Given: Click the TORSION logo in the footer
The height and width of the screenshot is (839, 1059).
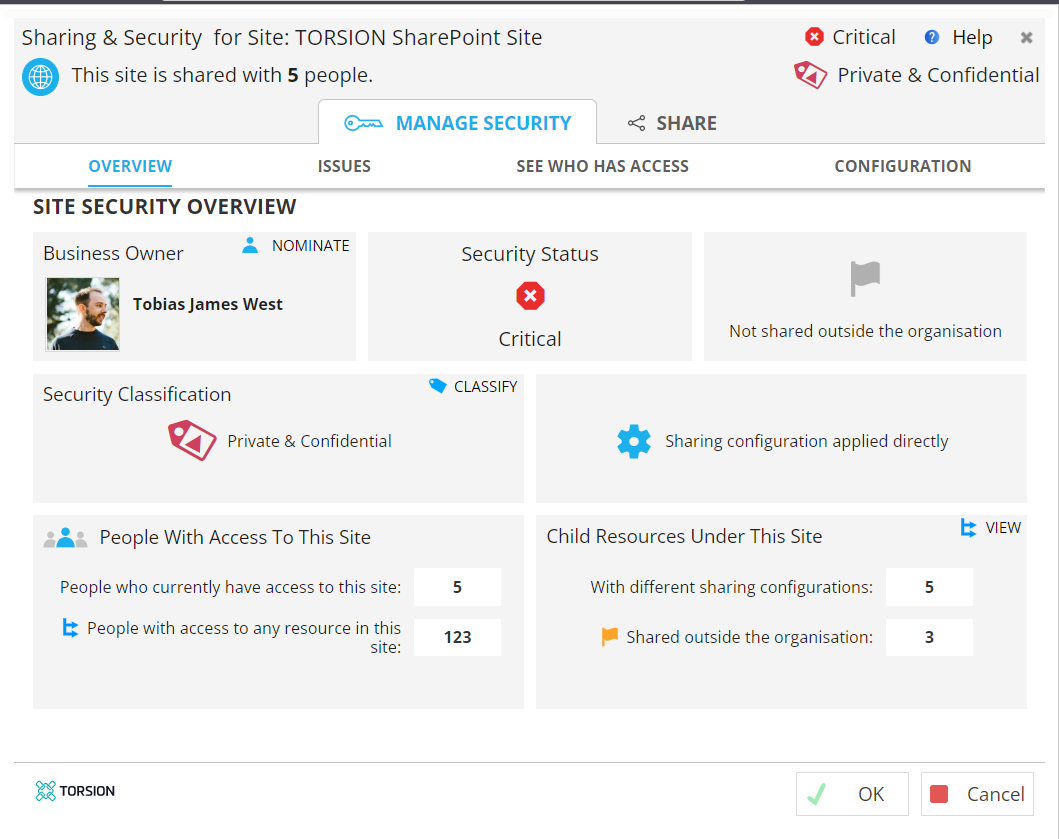Looking at the screenshot, I should 73,791.
